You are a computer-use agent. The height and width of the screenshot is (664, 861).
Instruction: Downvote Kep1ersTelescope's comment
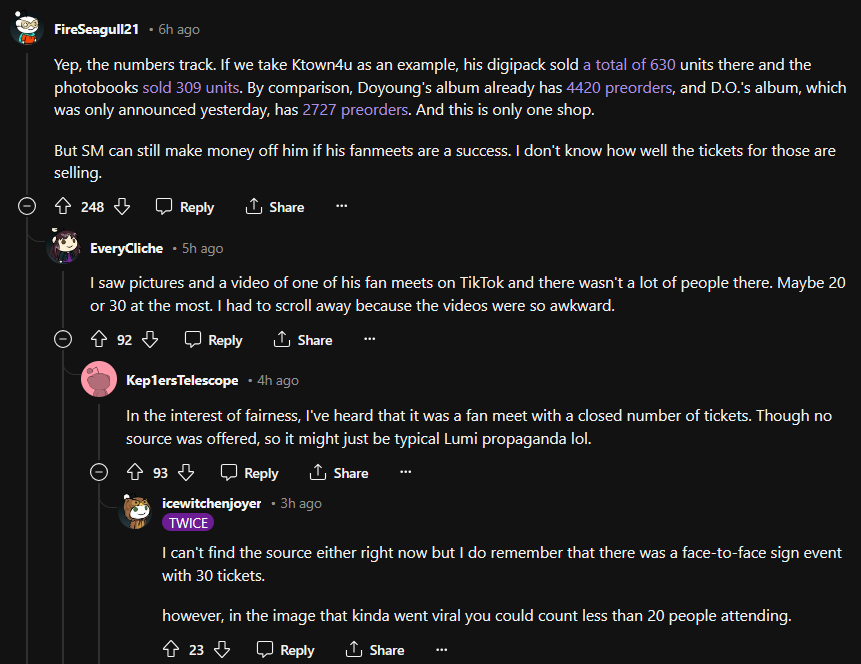click(x=186, y=473)
